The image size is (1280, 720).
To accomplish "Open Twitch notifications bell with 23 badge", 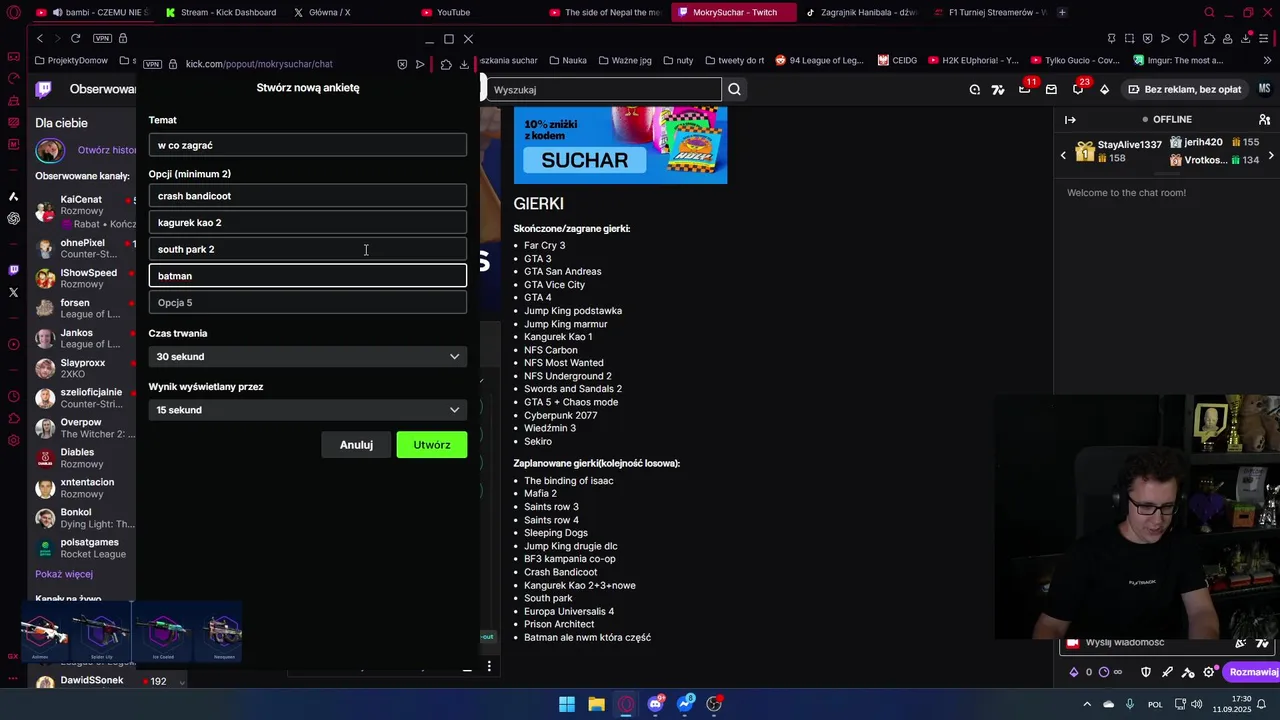I will 1078,89.
